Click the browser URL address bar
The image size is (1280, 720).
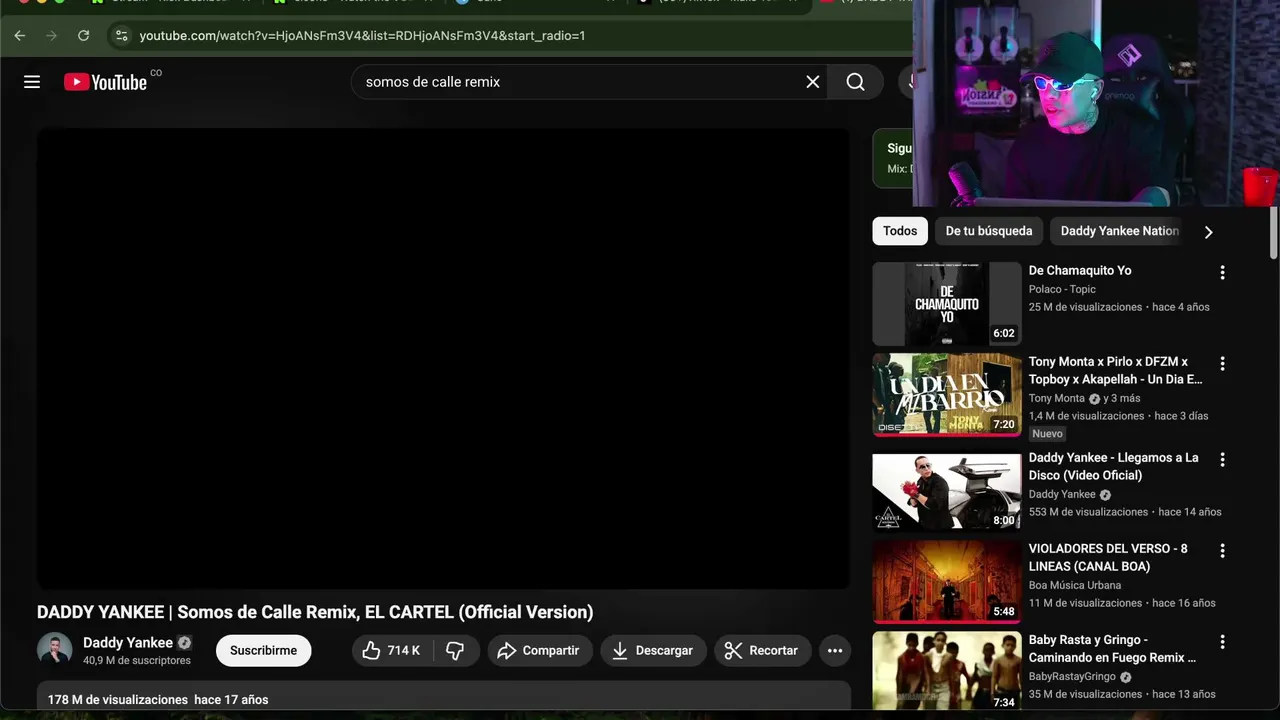510,36
